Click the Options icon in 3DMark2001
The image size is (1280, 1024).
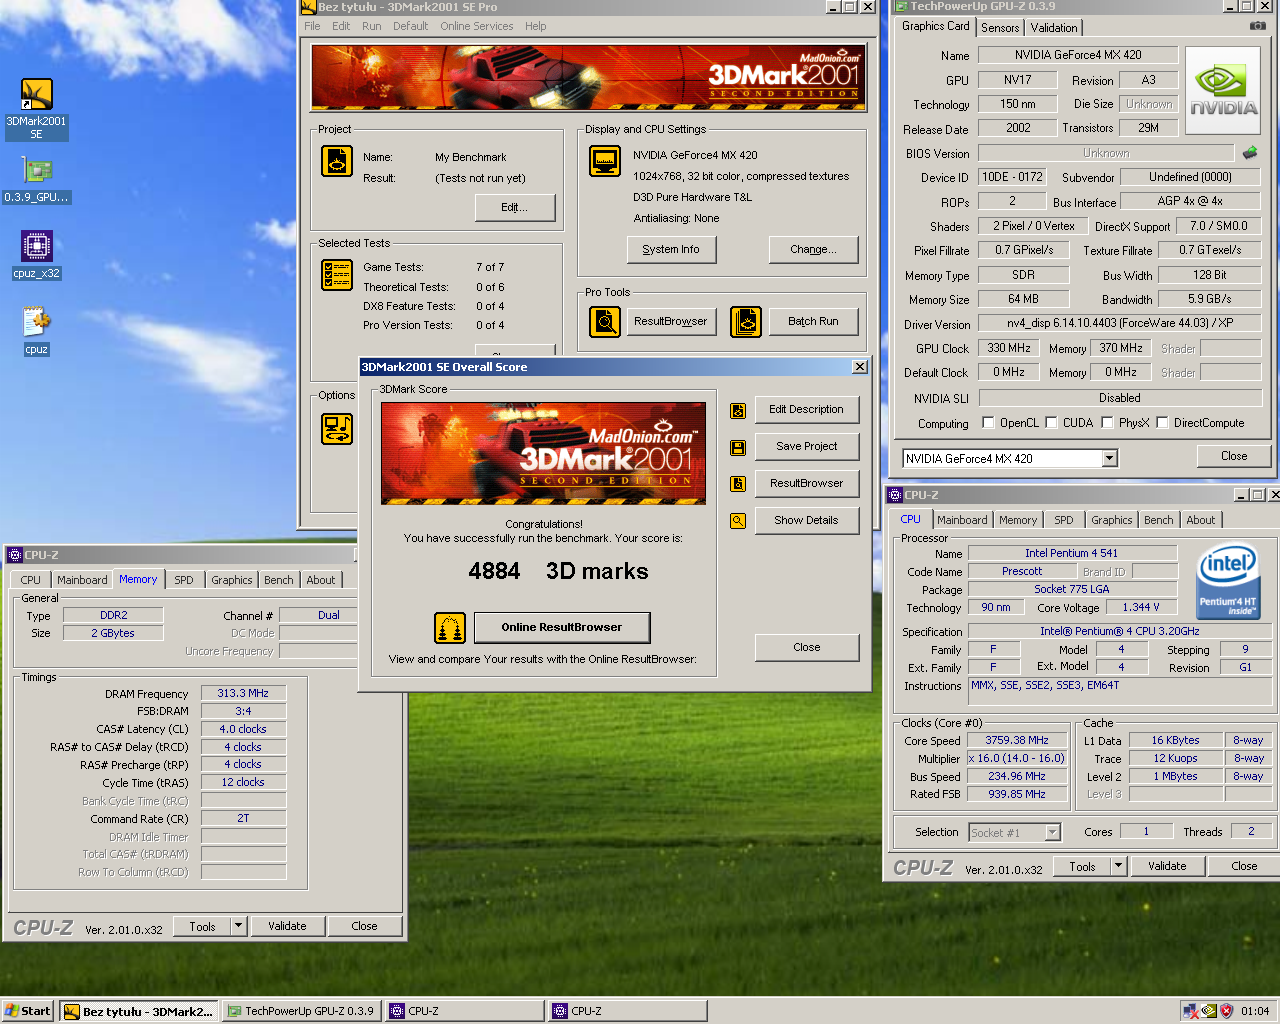pyautogui.click(x=337, y=428)
